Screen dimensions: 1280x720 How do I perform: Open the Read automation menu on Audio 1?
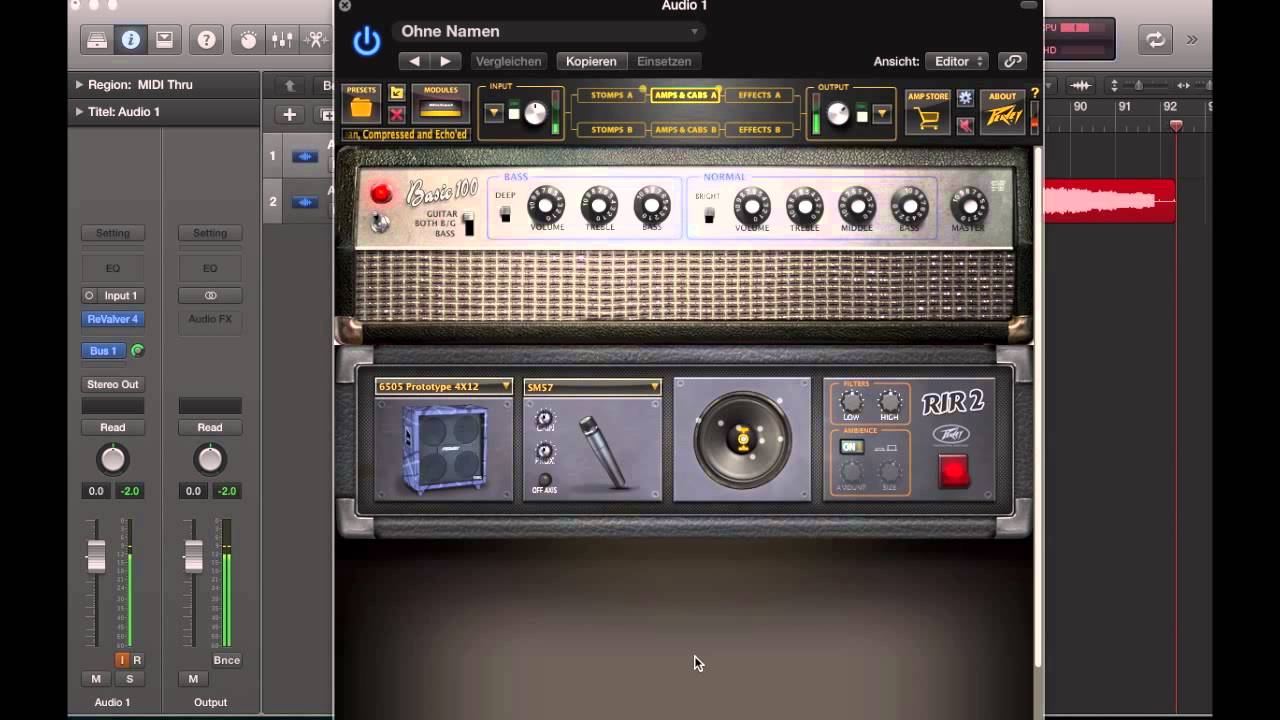point(112,427)
